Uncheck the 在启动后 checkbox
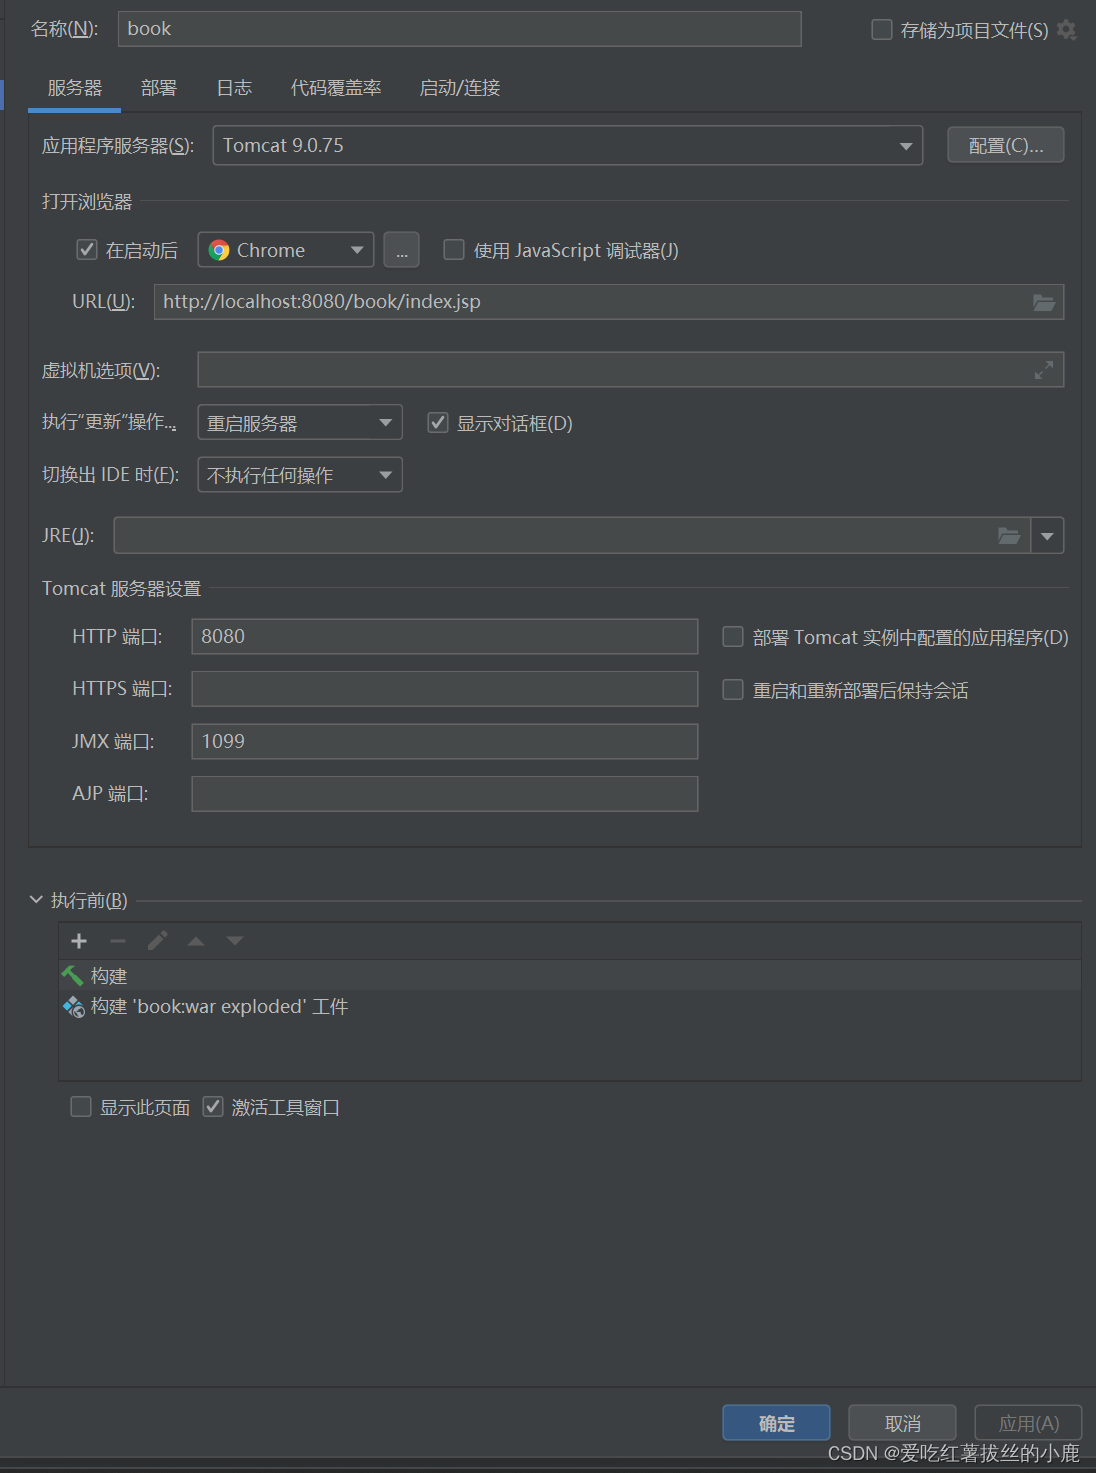 click(87, 250)
